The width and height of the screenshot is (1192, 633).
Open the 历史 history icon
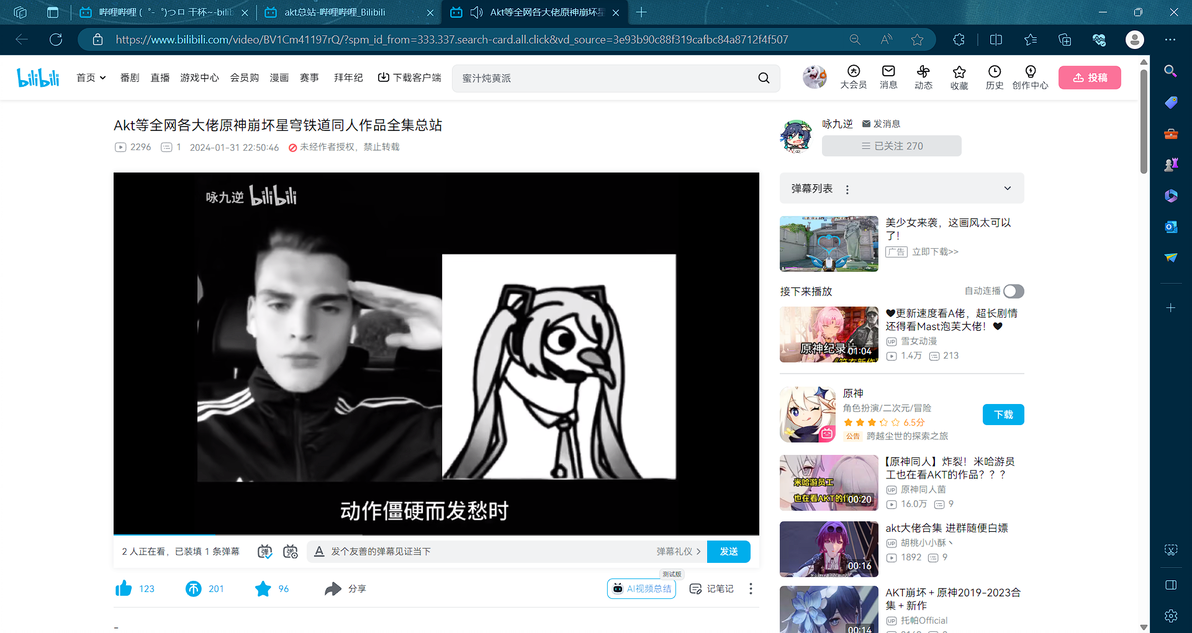[x=994, y=77]
